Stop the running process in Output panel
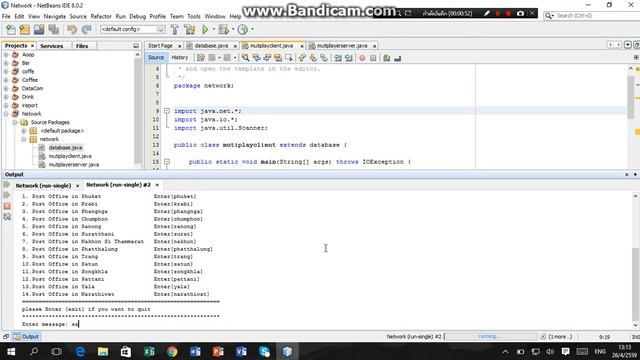 (x=7, y=206)
